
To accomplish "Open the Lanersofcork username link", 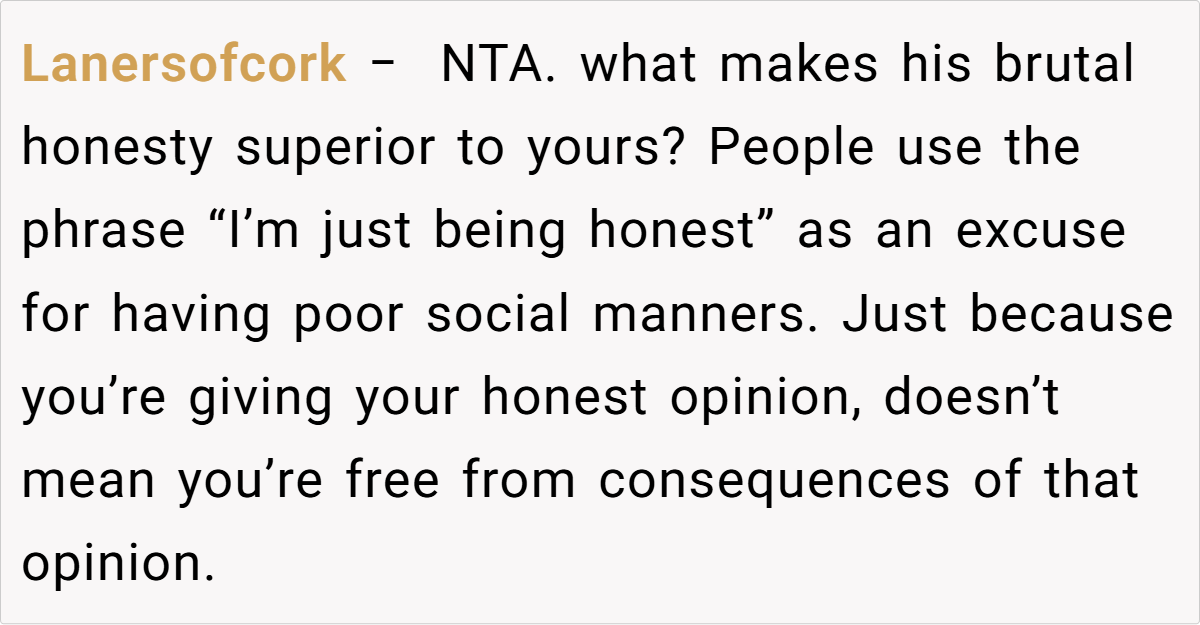I will [x=184, y=66].
